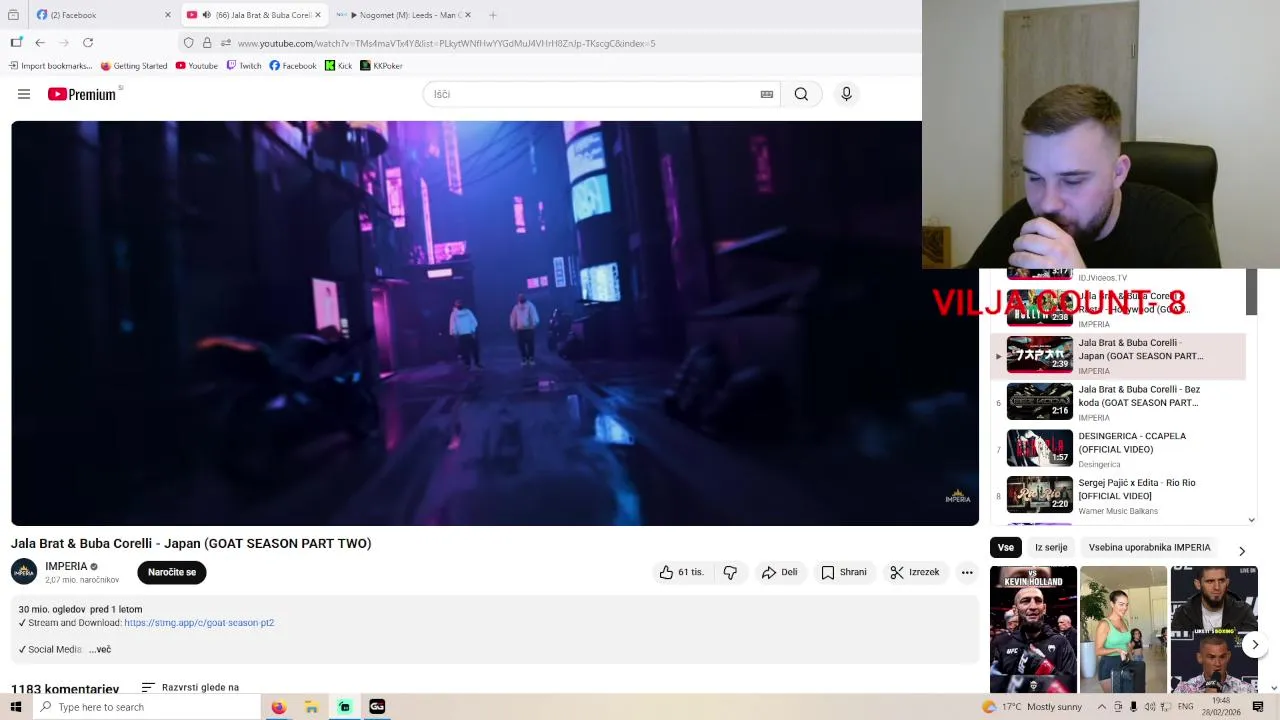Viewport: 1280px width, 720px height.
Task: Open the weather 17°C Mostly sunny widget
Action: (x=1032, y=707)
